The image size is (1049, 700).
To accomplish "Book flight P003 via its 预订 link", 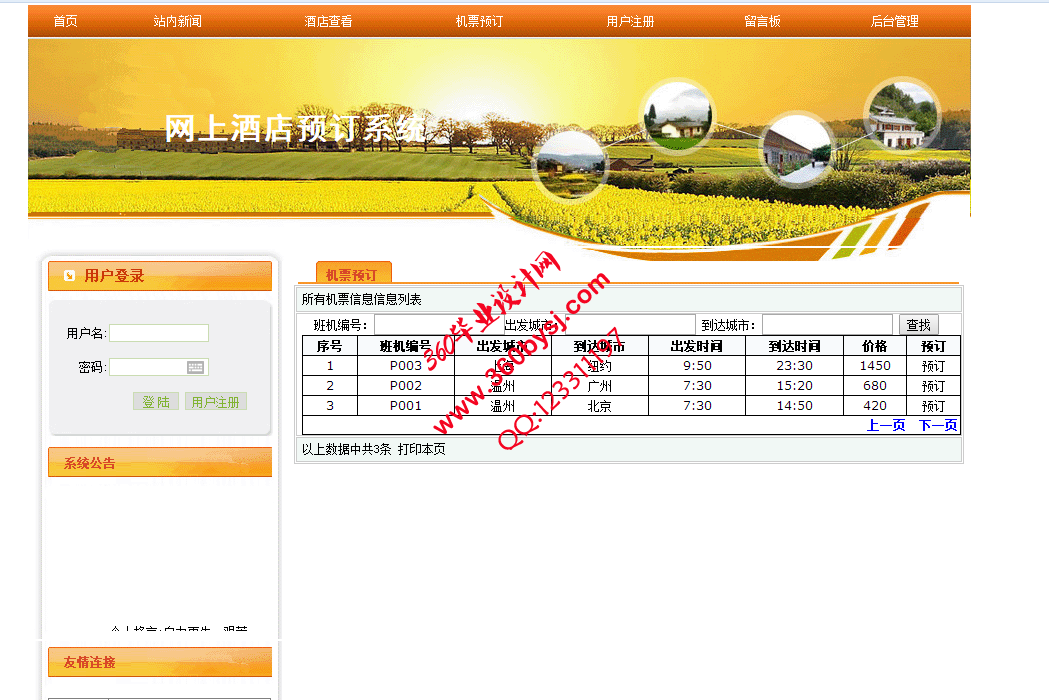I will pos(933,366).
